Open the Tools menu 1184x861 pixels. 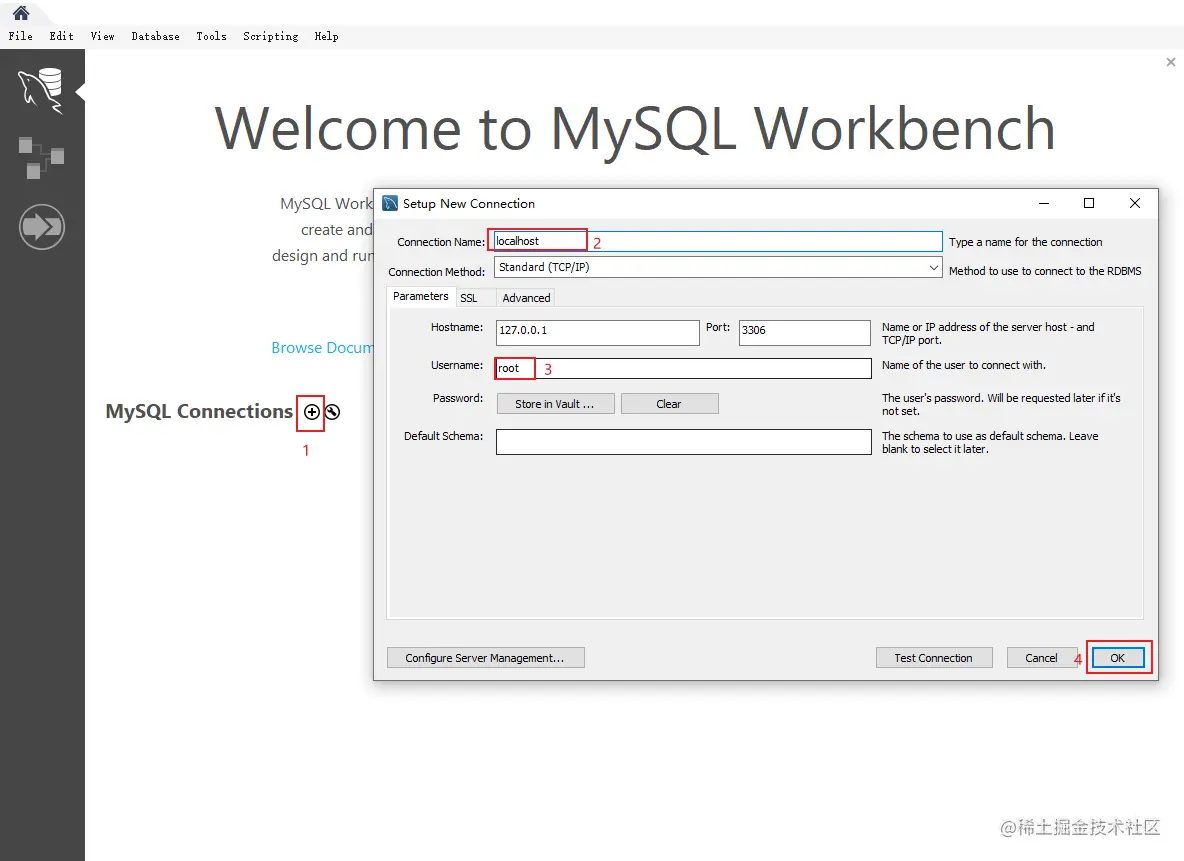(x=211, y=36)
